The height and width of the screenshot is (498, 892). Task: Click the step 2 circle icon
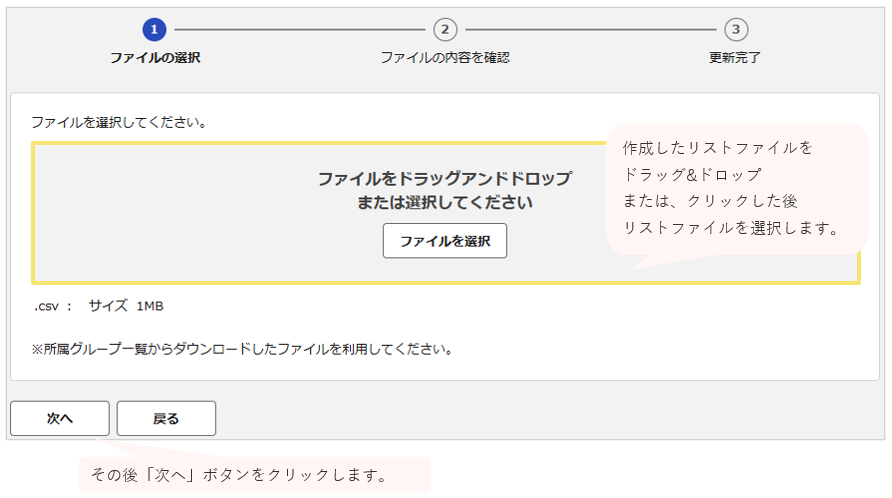[445, 30]
